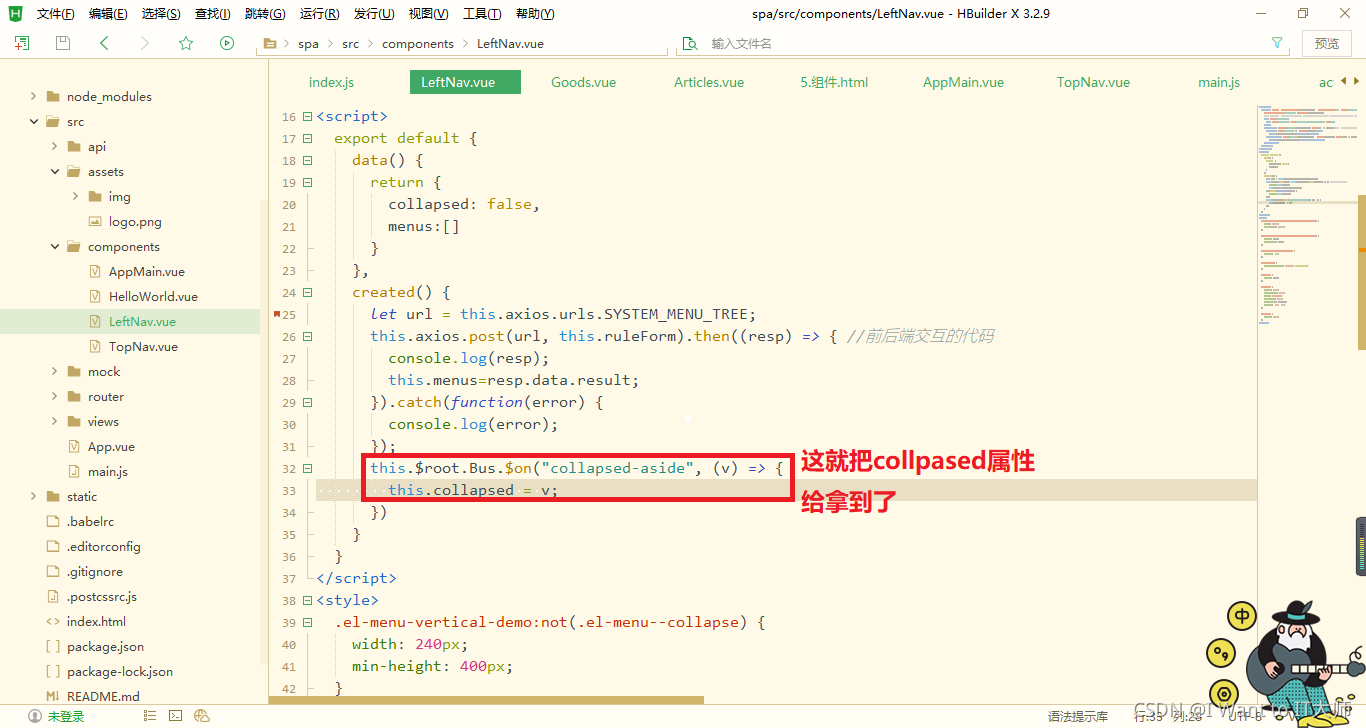Click the folder icon in breadcrumb bar

click(x=269, y=43)
